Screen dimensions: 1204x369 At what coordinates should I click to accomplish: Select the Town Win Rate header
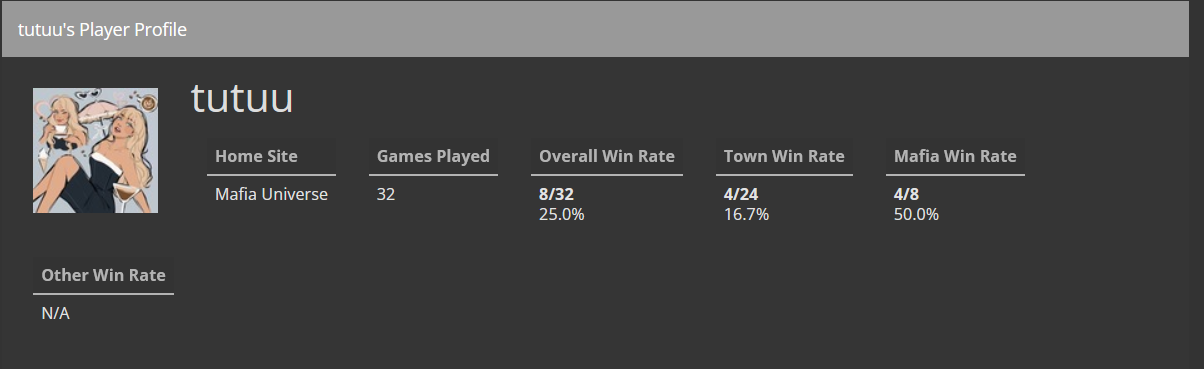coord(784,156)
